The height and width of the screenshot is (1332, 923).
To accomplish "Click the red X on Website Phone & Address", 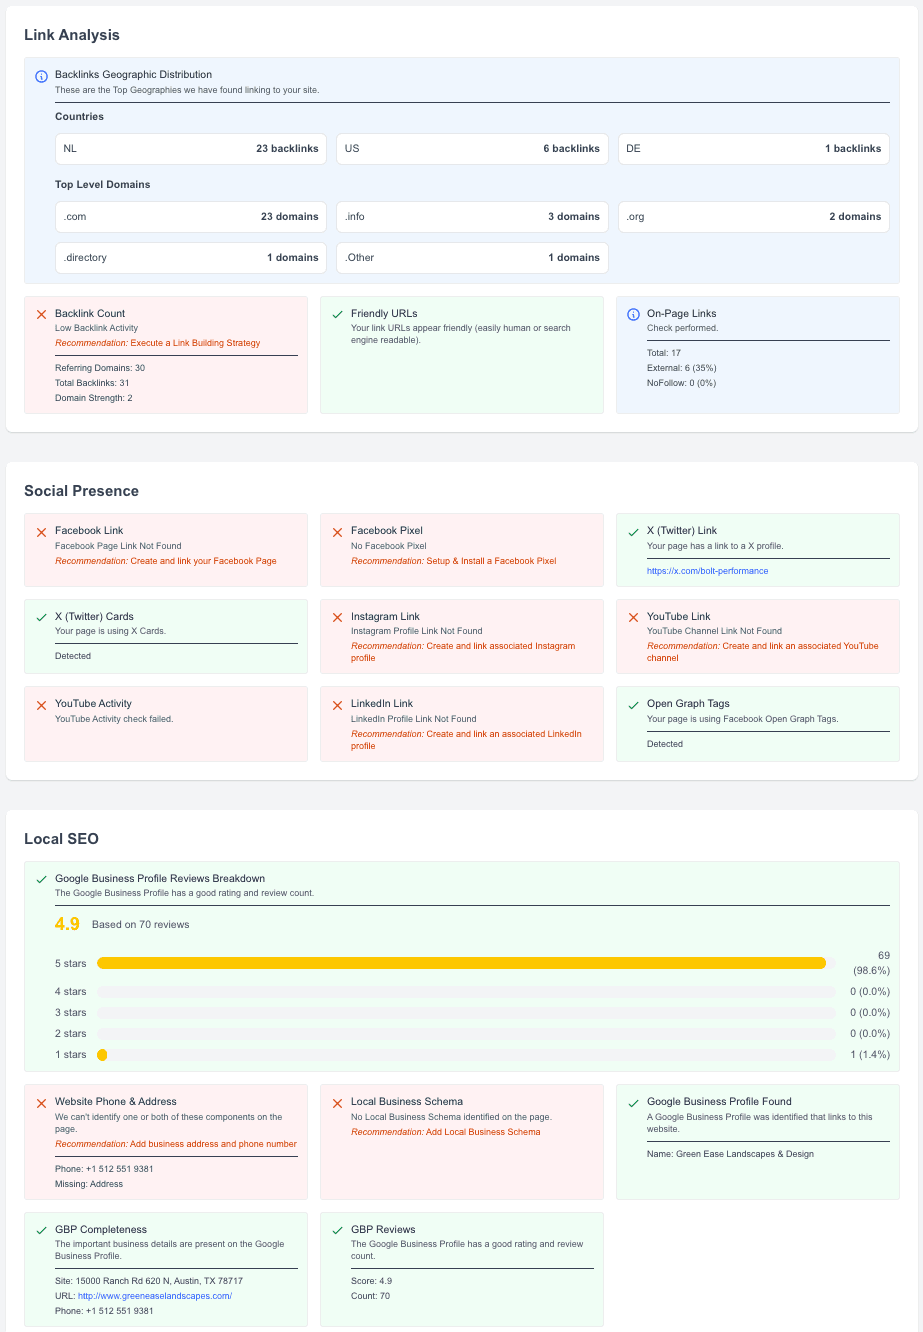I will (x=40, y=1102).
